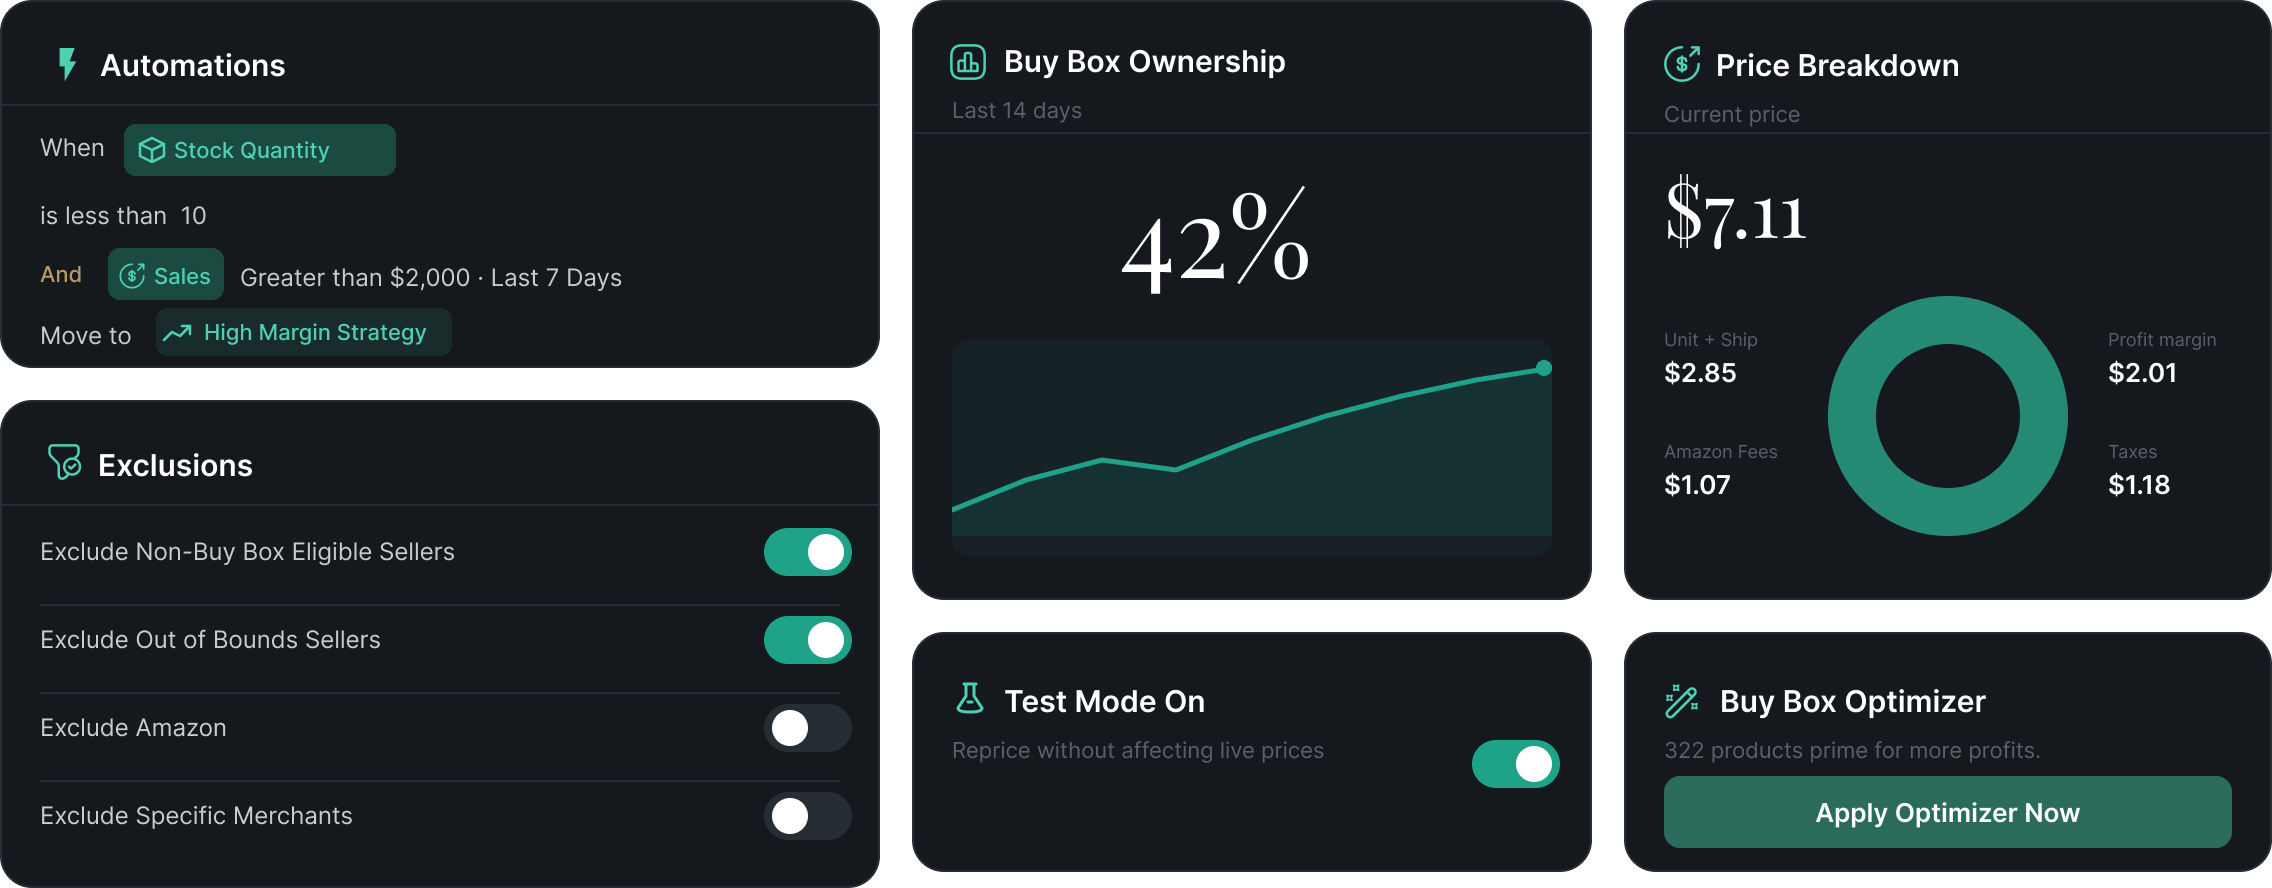Image resolution: width=2272 pixels, height=888 pixels.
Task: Enable the Exclude Amazon toggle
Action: pos(808,728)
